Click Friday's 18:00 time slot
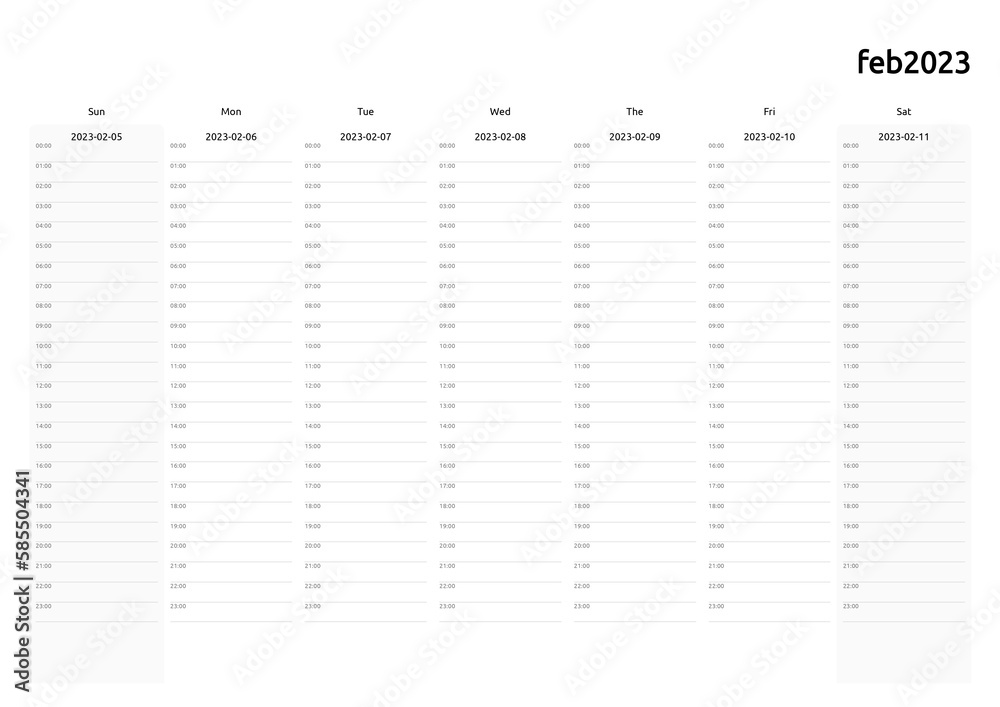The height and width of the screenshot is (707, 1000). point(769,512)
